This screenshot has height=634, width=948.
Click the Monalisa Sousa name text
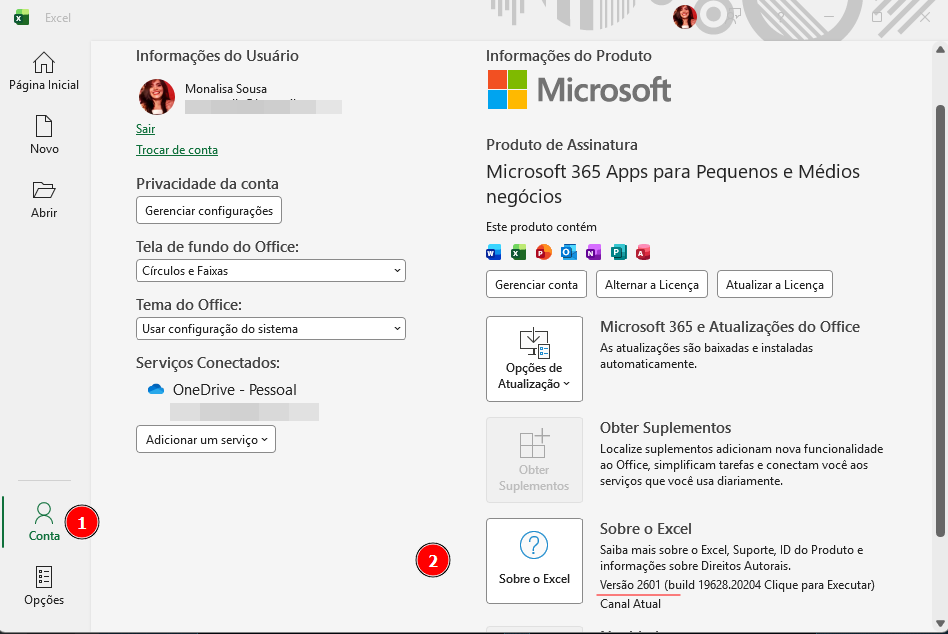(x=226, y=89)
